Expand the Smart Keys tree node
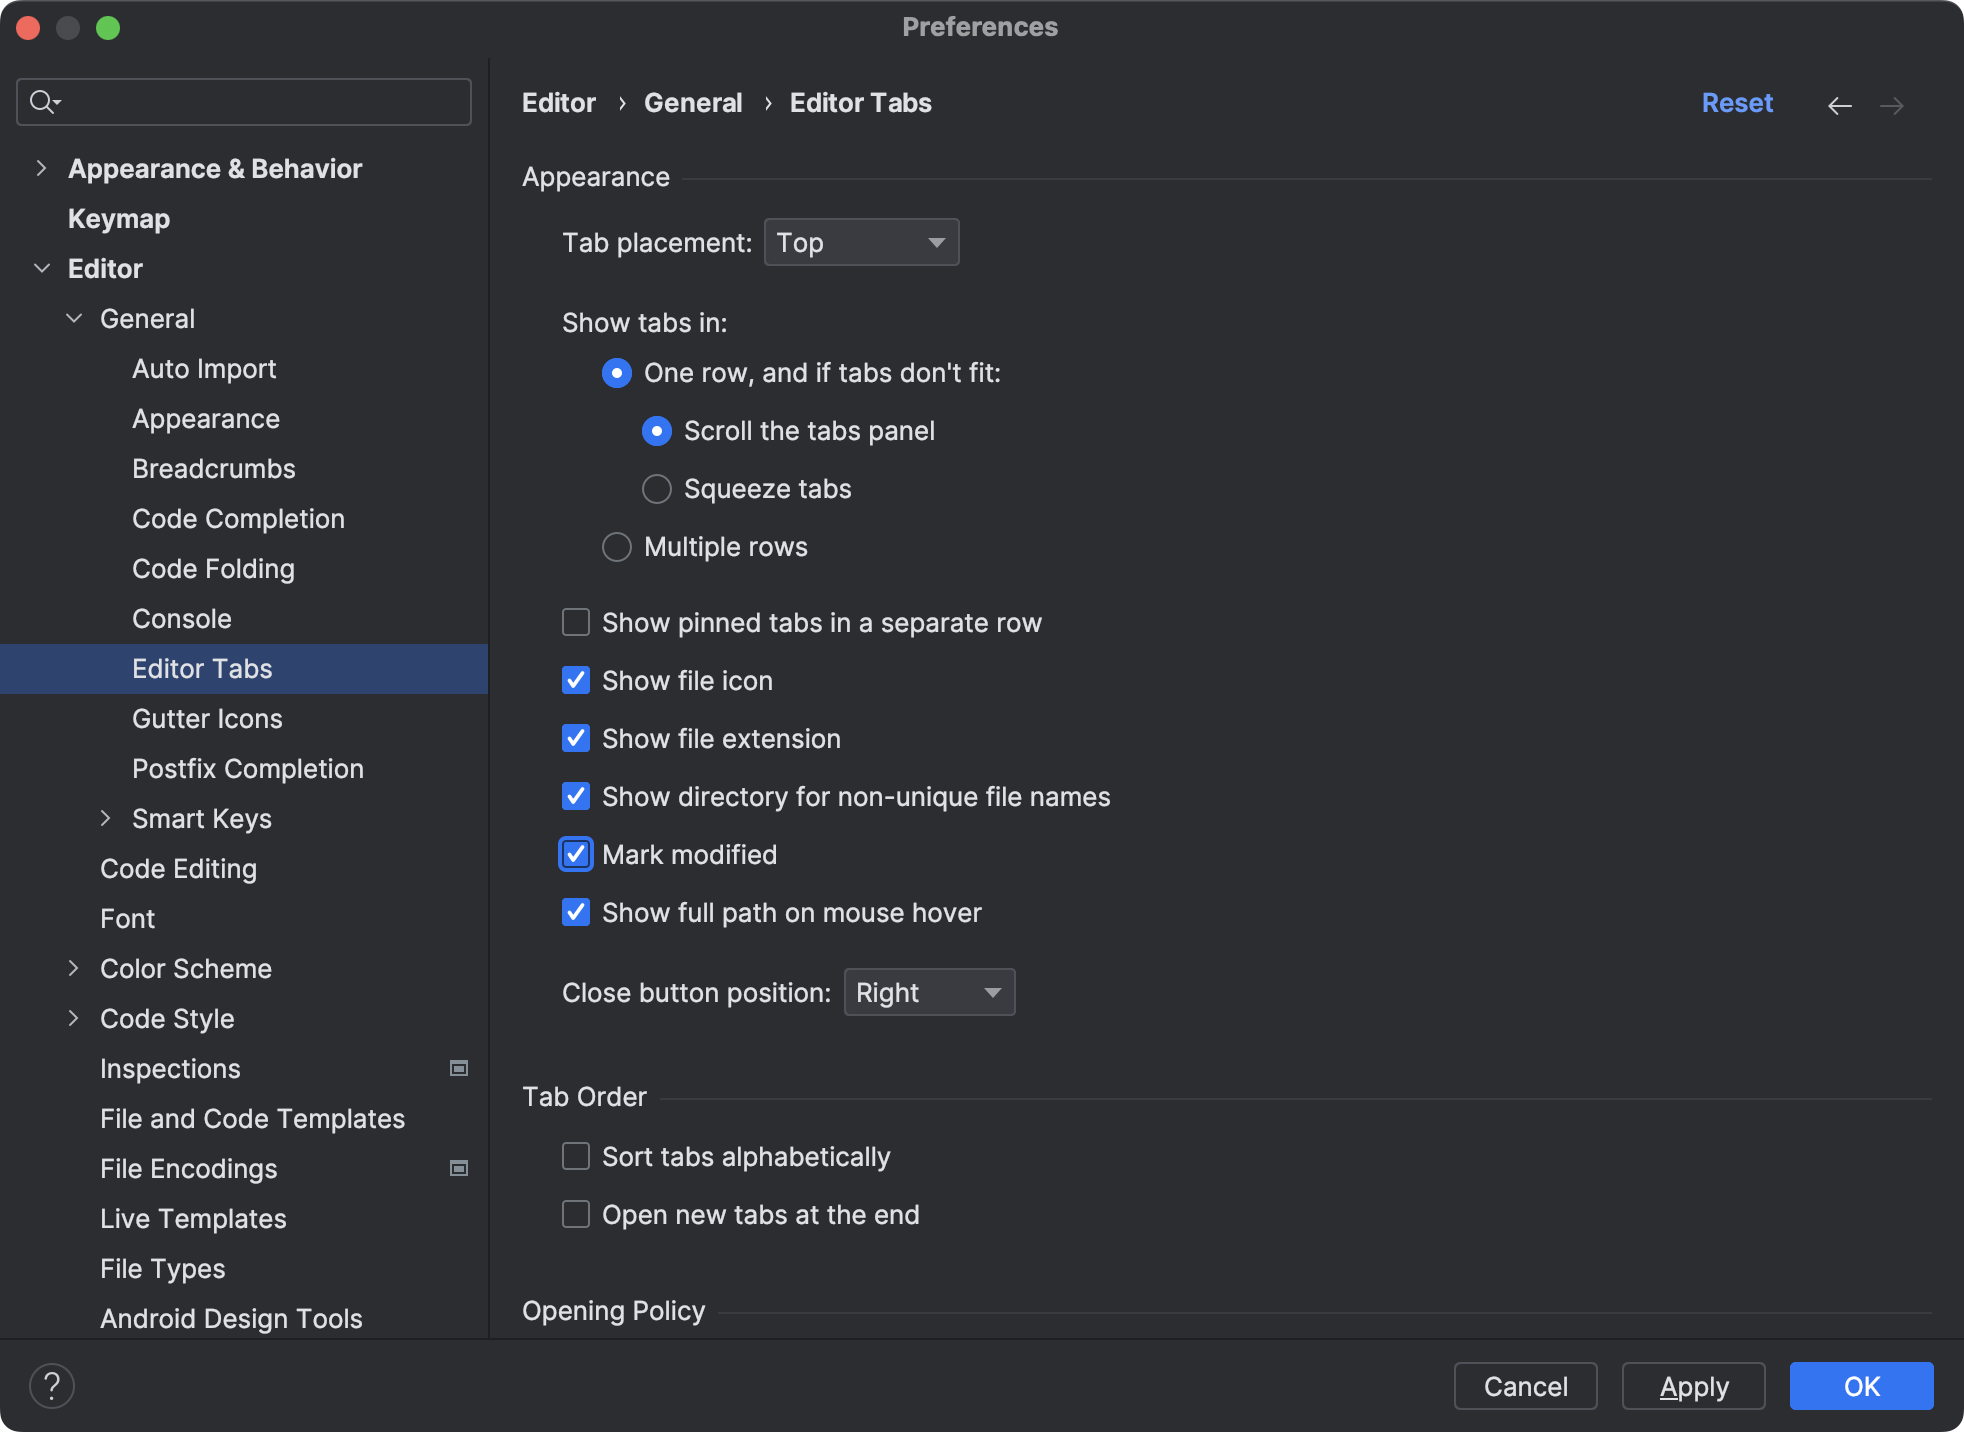This screenshot has width=1964, height=1432. pyautogui.click(x=106, y=818)
